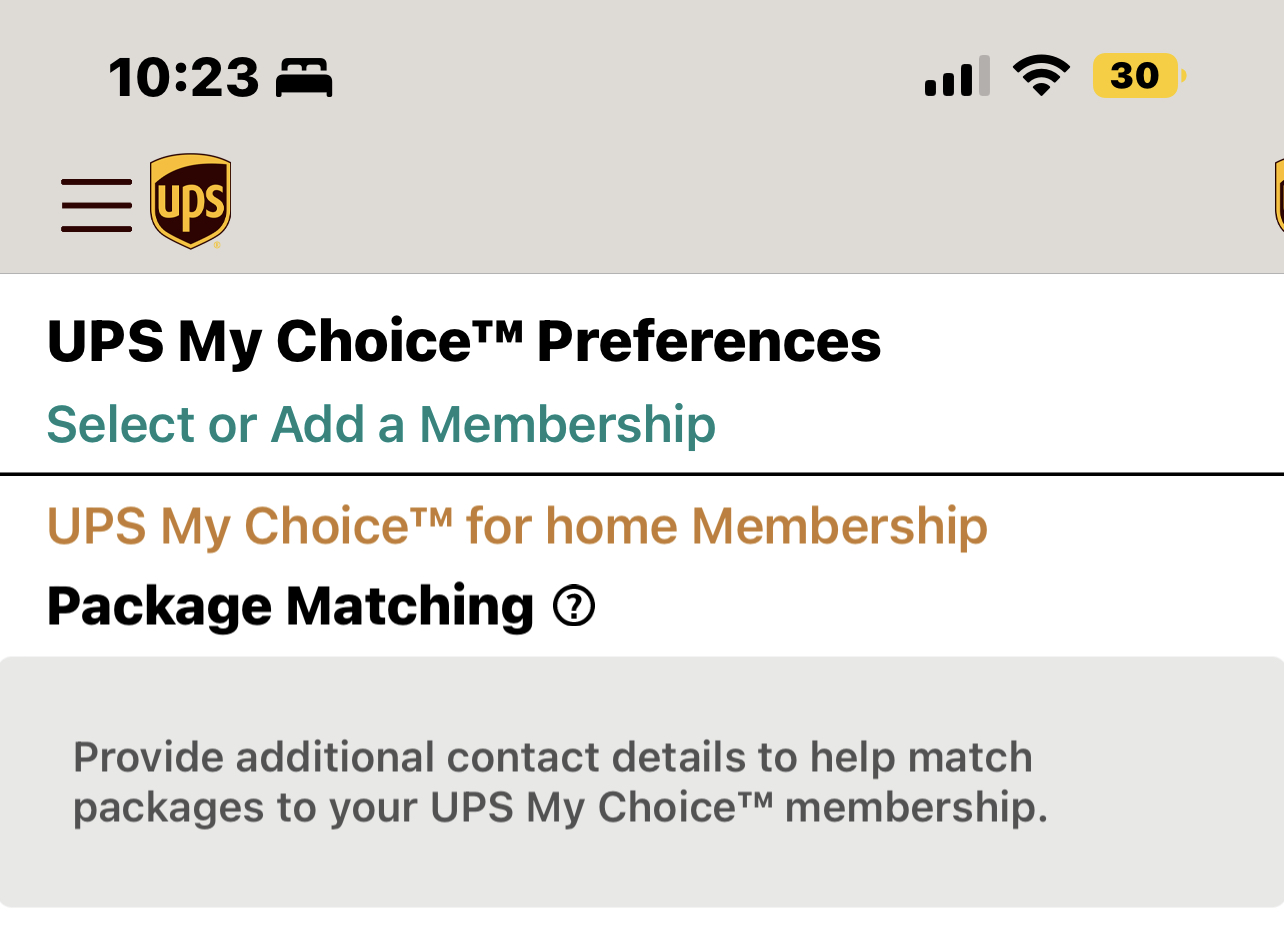Tap the cellular signal bars
This screenshot has height=931, width=1284.
[957, 77]
